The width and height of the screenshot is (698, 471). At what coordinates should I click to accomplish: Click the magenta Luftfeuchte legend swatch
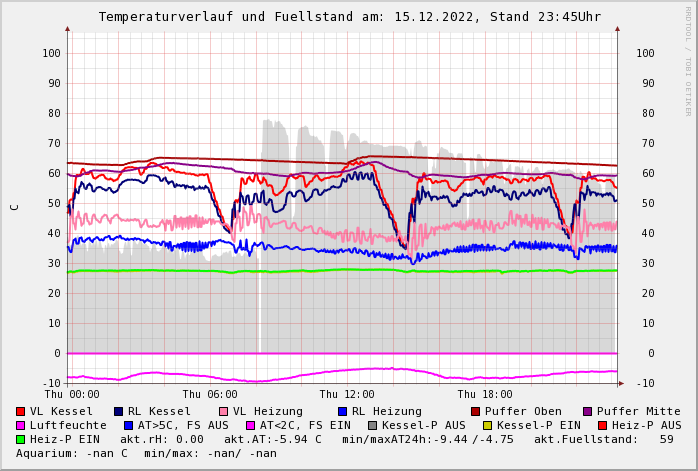tap(21, 426)
